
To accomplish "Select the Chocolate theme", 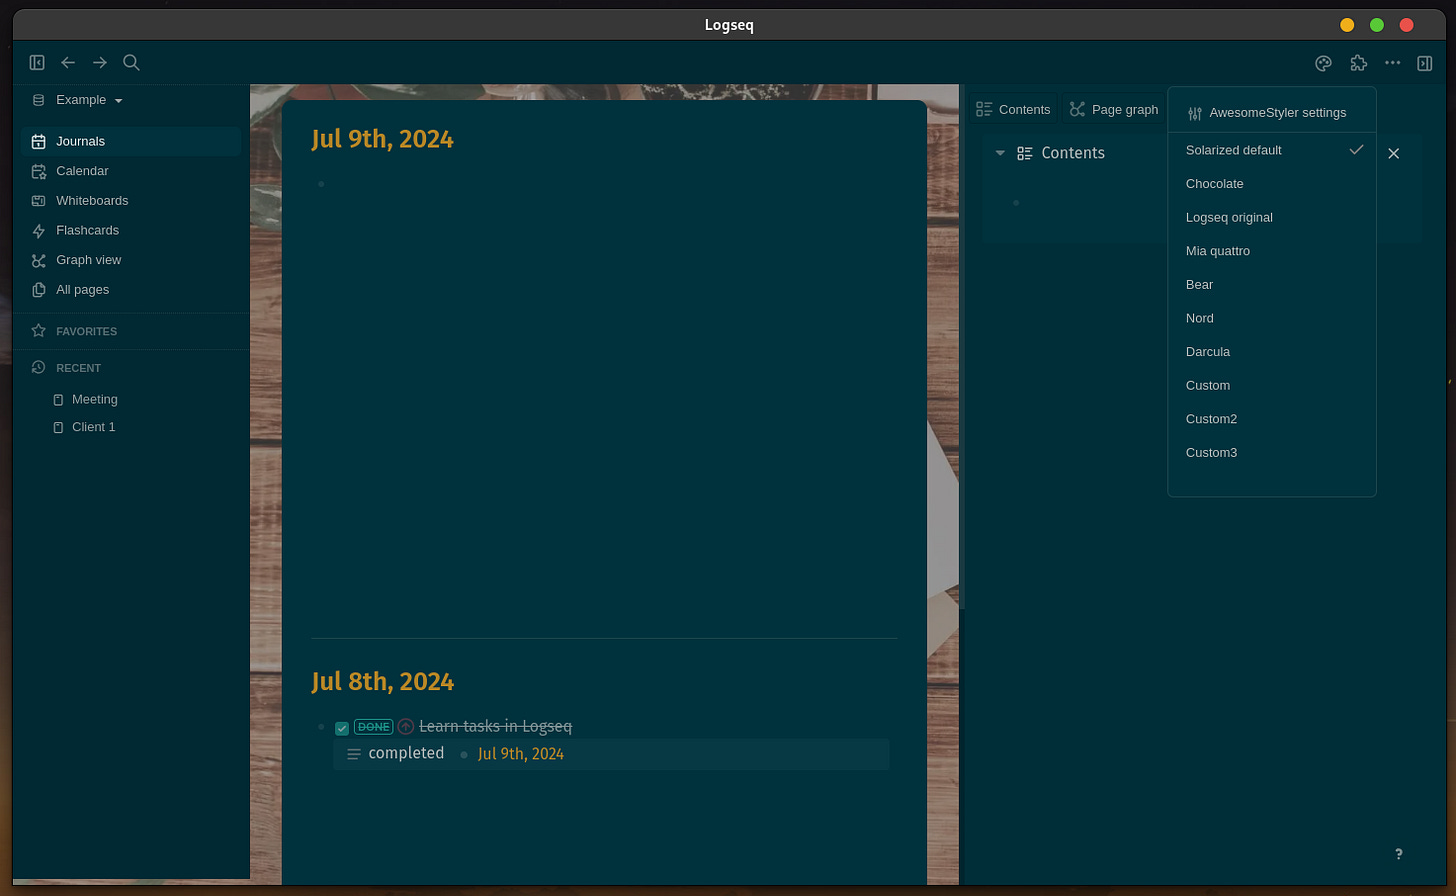I will pyautogui.click(x=1272, y=184).
